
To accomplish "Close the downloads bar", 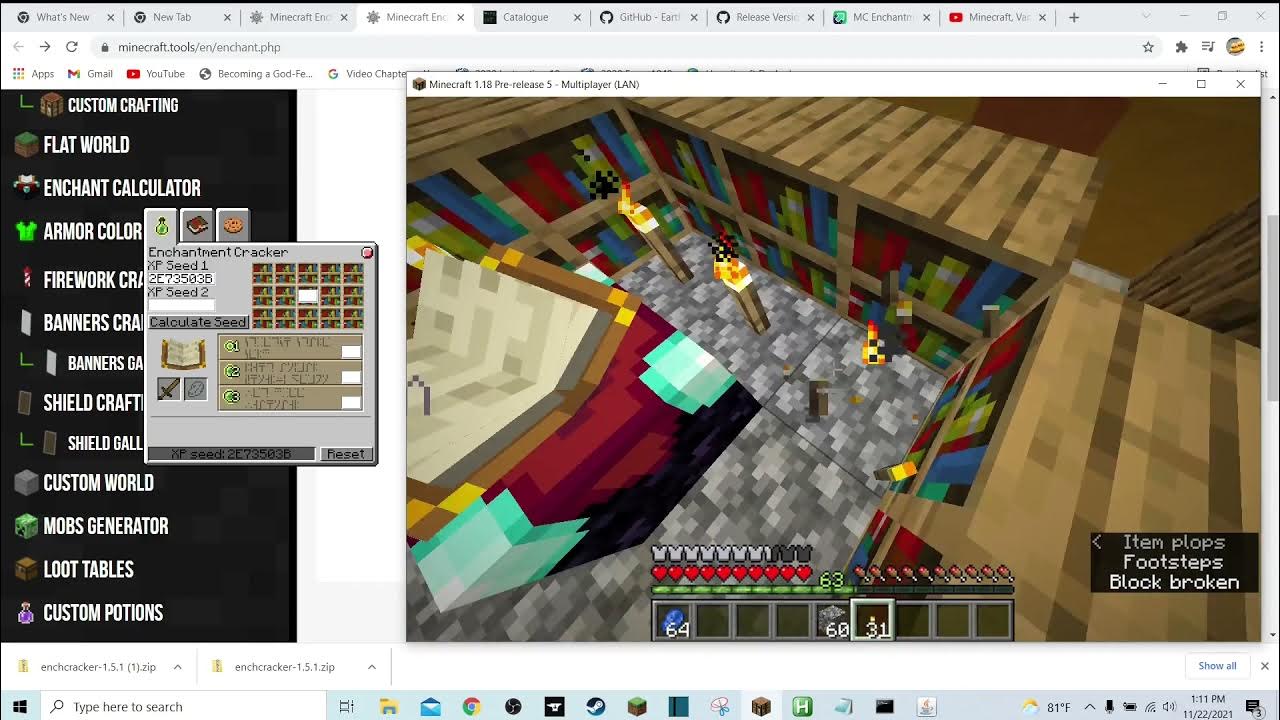I will click(x=1264, y=666).
